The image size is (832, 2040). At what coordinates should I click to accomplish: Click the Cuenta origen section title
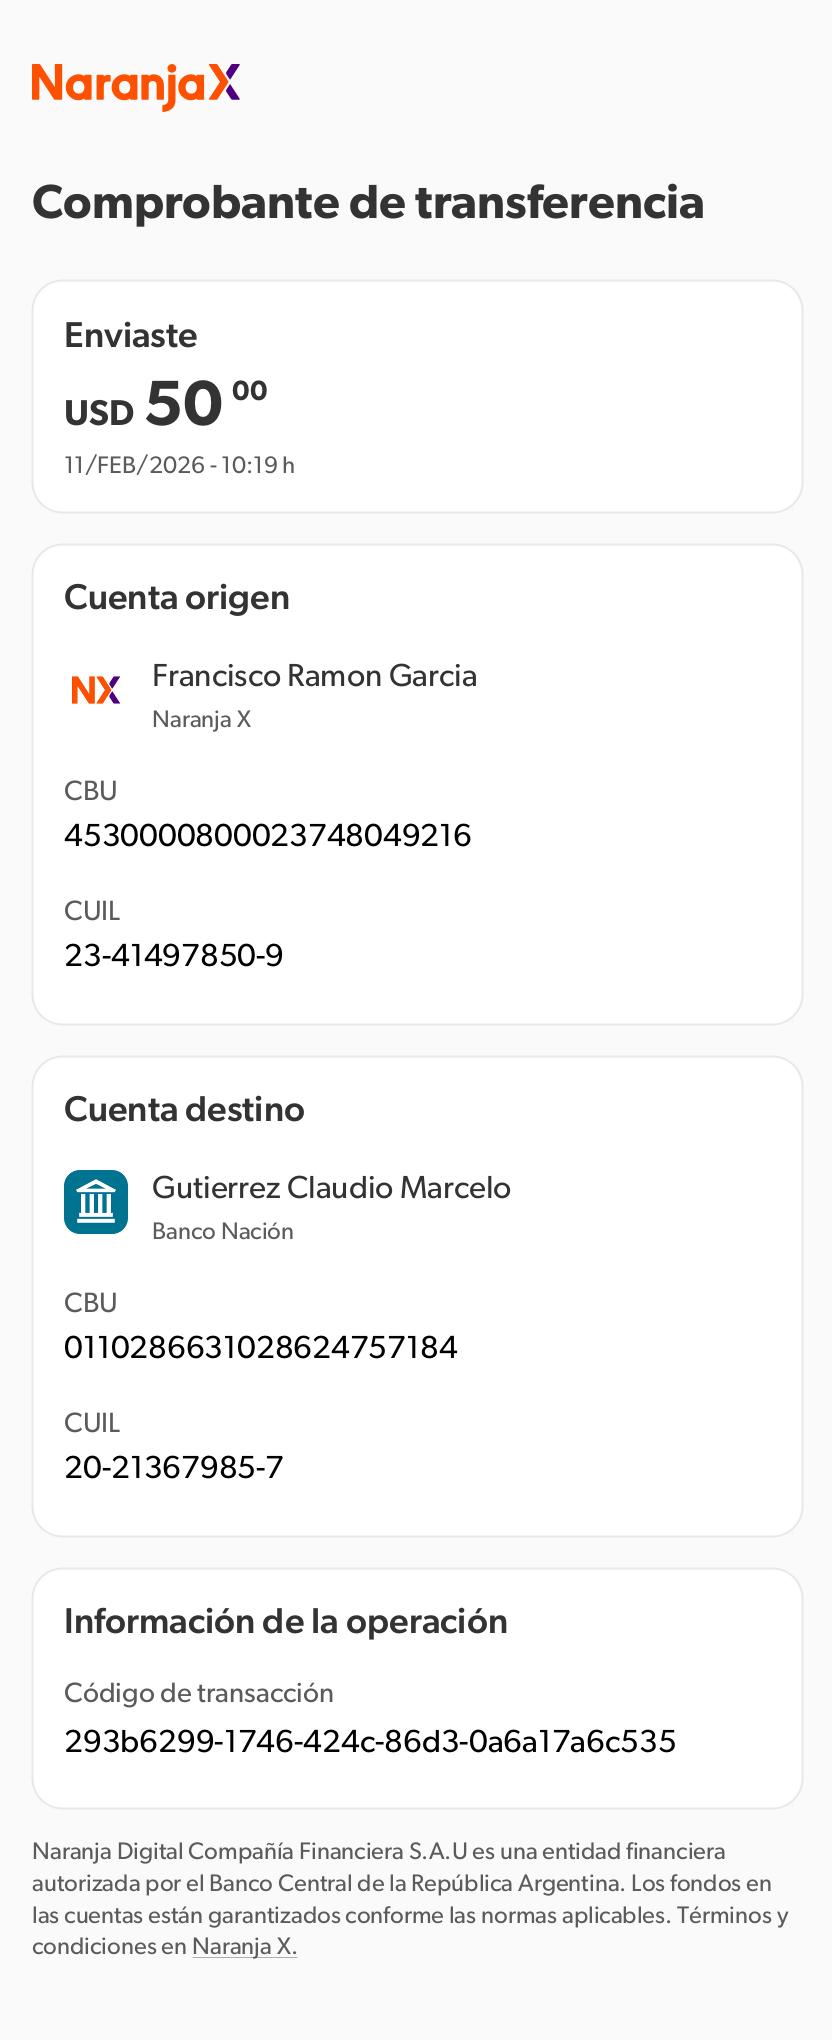pos(177,597)
